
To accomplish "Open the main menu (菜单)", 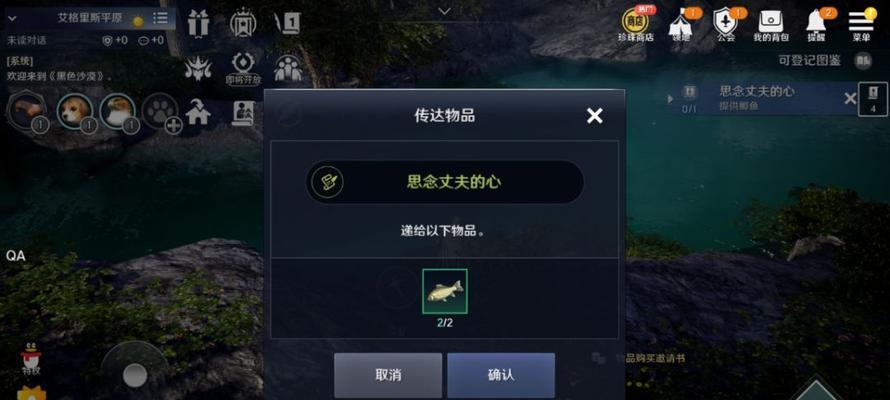I will (x=861, y=26).
